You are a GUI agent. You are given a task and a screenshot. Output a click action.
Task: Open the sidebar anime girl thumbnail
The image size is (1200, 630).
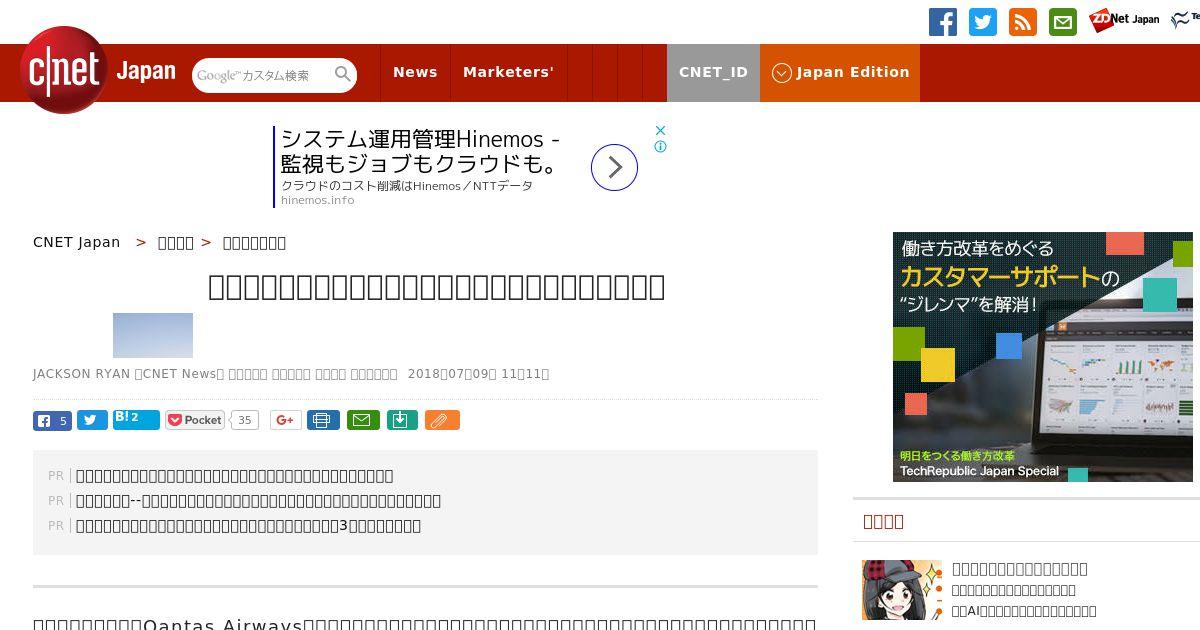902,590
